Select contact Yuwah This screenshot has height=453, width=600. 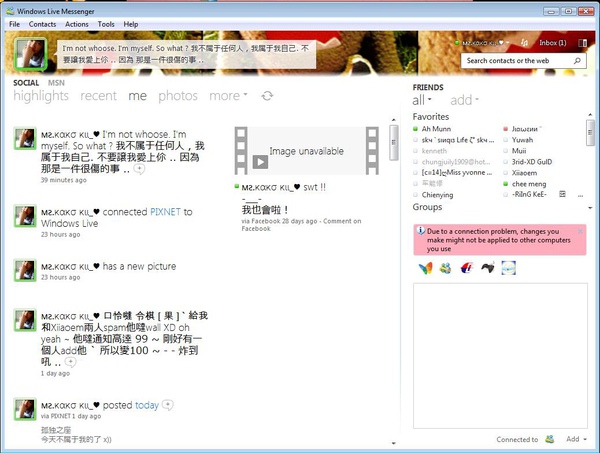[522, 140]
